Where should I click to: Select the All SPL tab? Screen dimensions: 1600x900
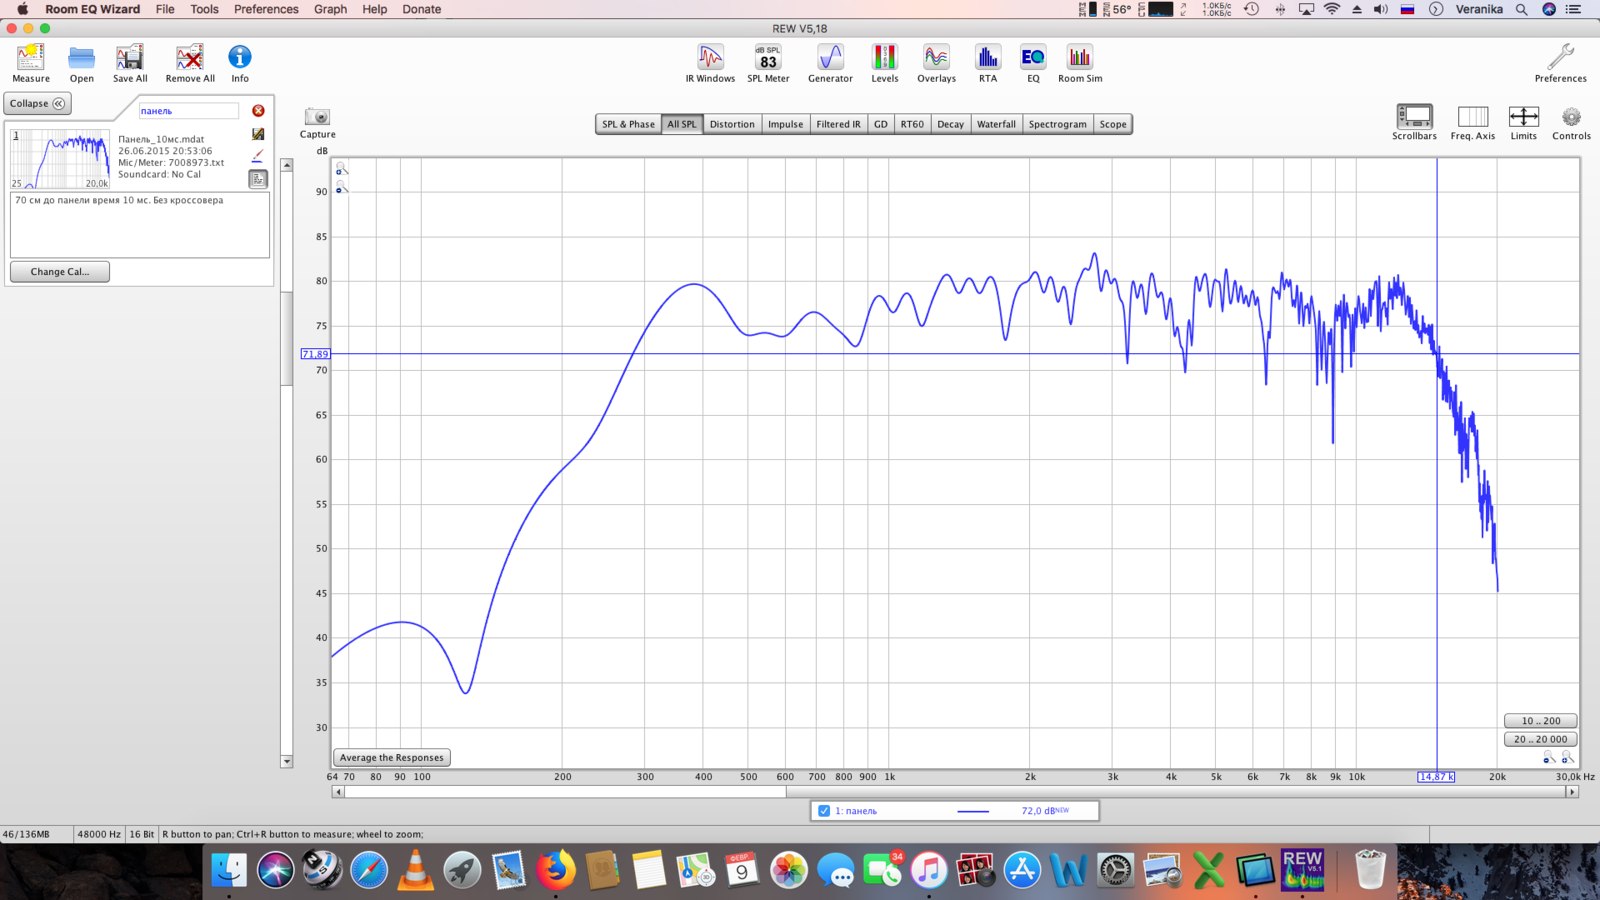682,124
